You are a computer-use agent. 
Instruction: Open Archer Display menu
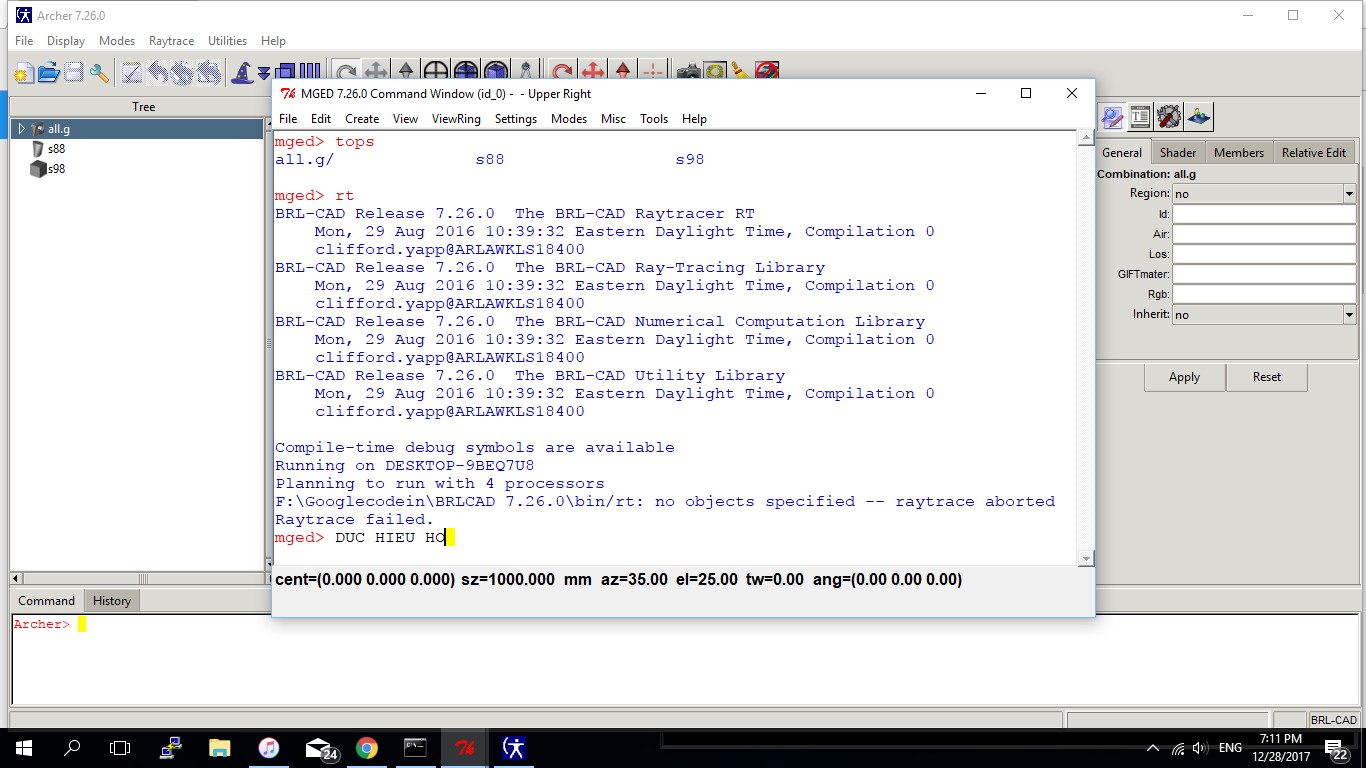coord(66,41)
